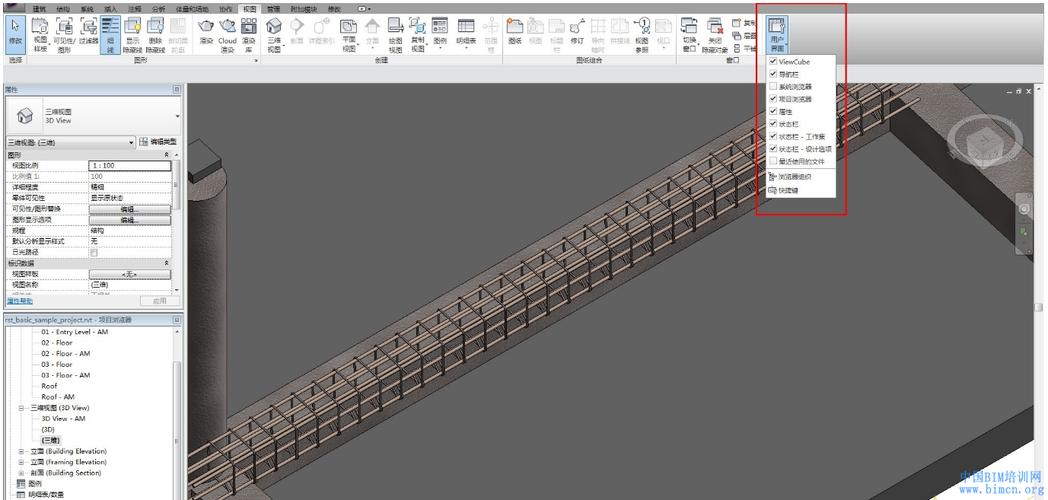Toggle 状态栏 (Status Bar) checkbox

click(x=773, y=124)
